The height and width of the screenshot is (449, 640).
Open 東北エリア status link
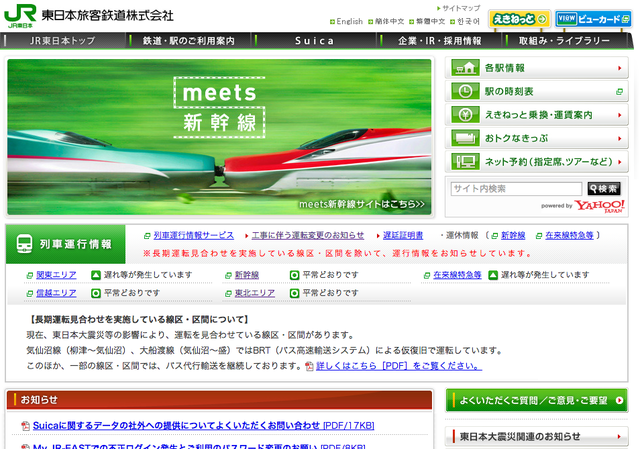coord(255,293)
